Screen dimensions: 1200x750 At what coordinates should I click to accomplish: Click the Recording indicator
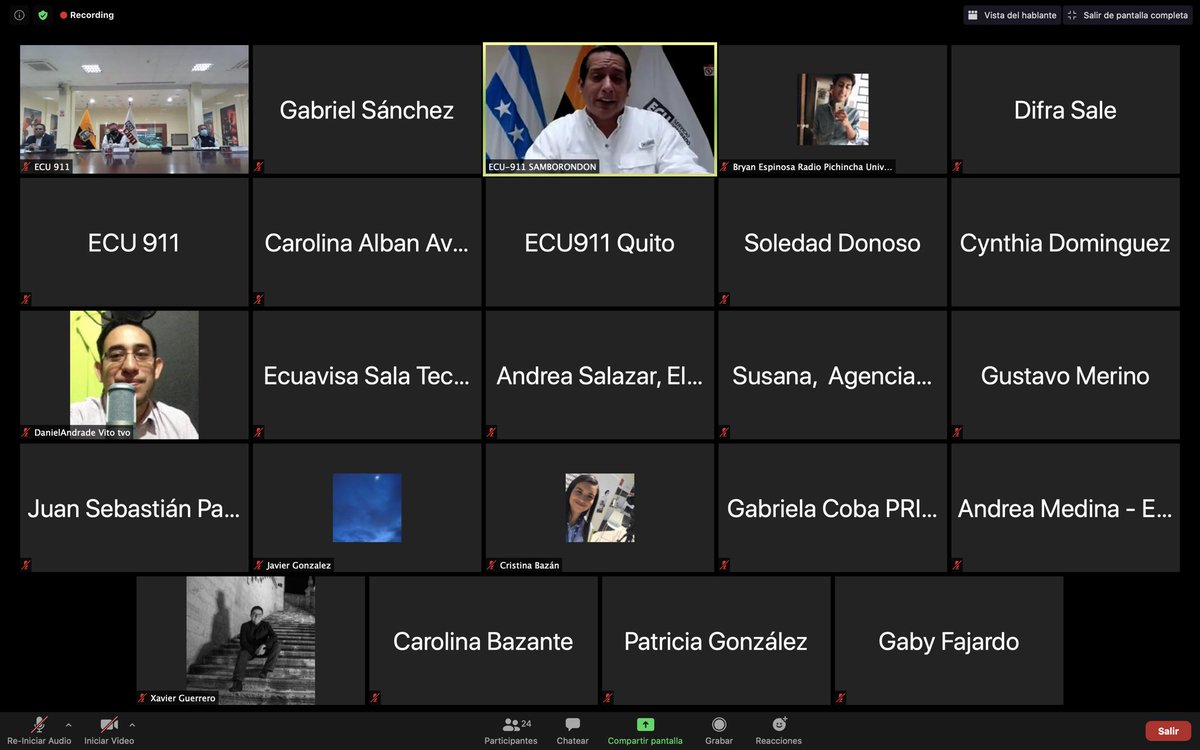(87, 15)
